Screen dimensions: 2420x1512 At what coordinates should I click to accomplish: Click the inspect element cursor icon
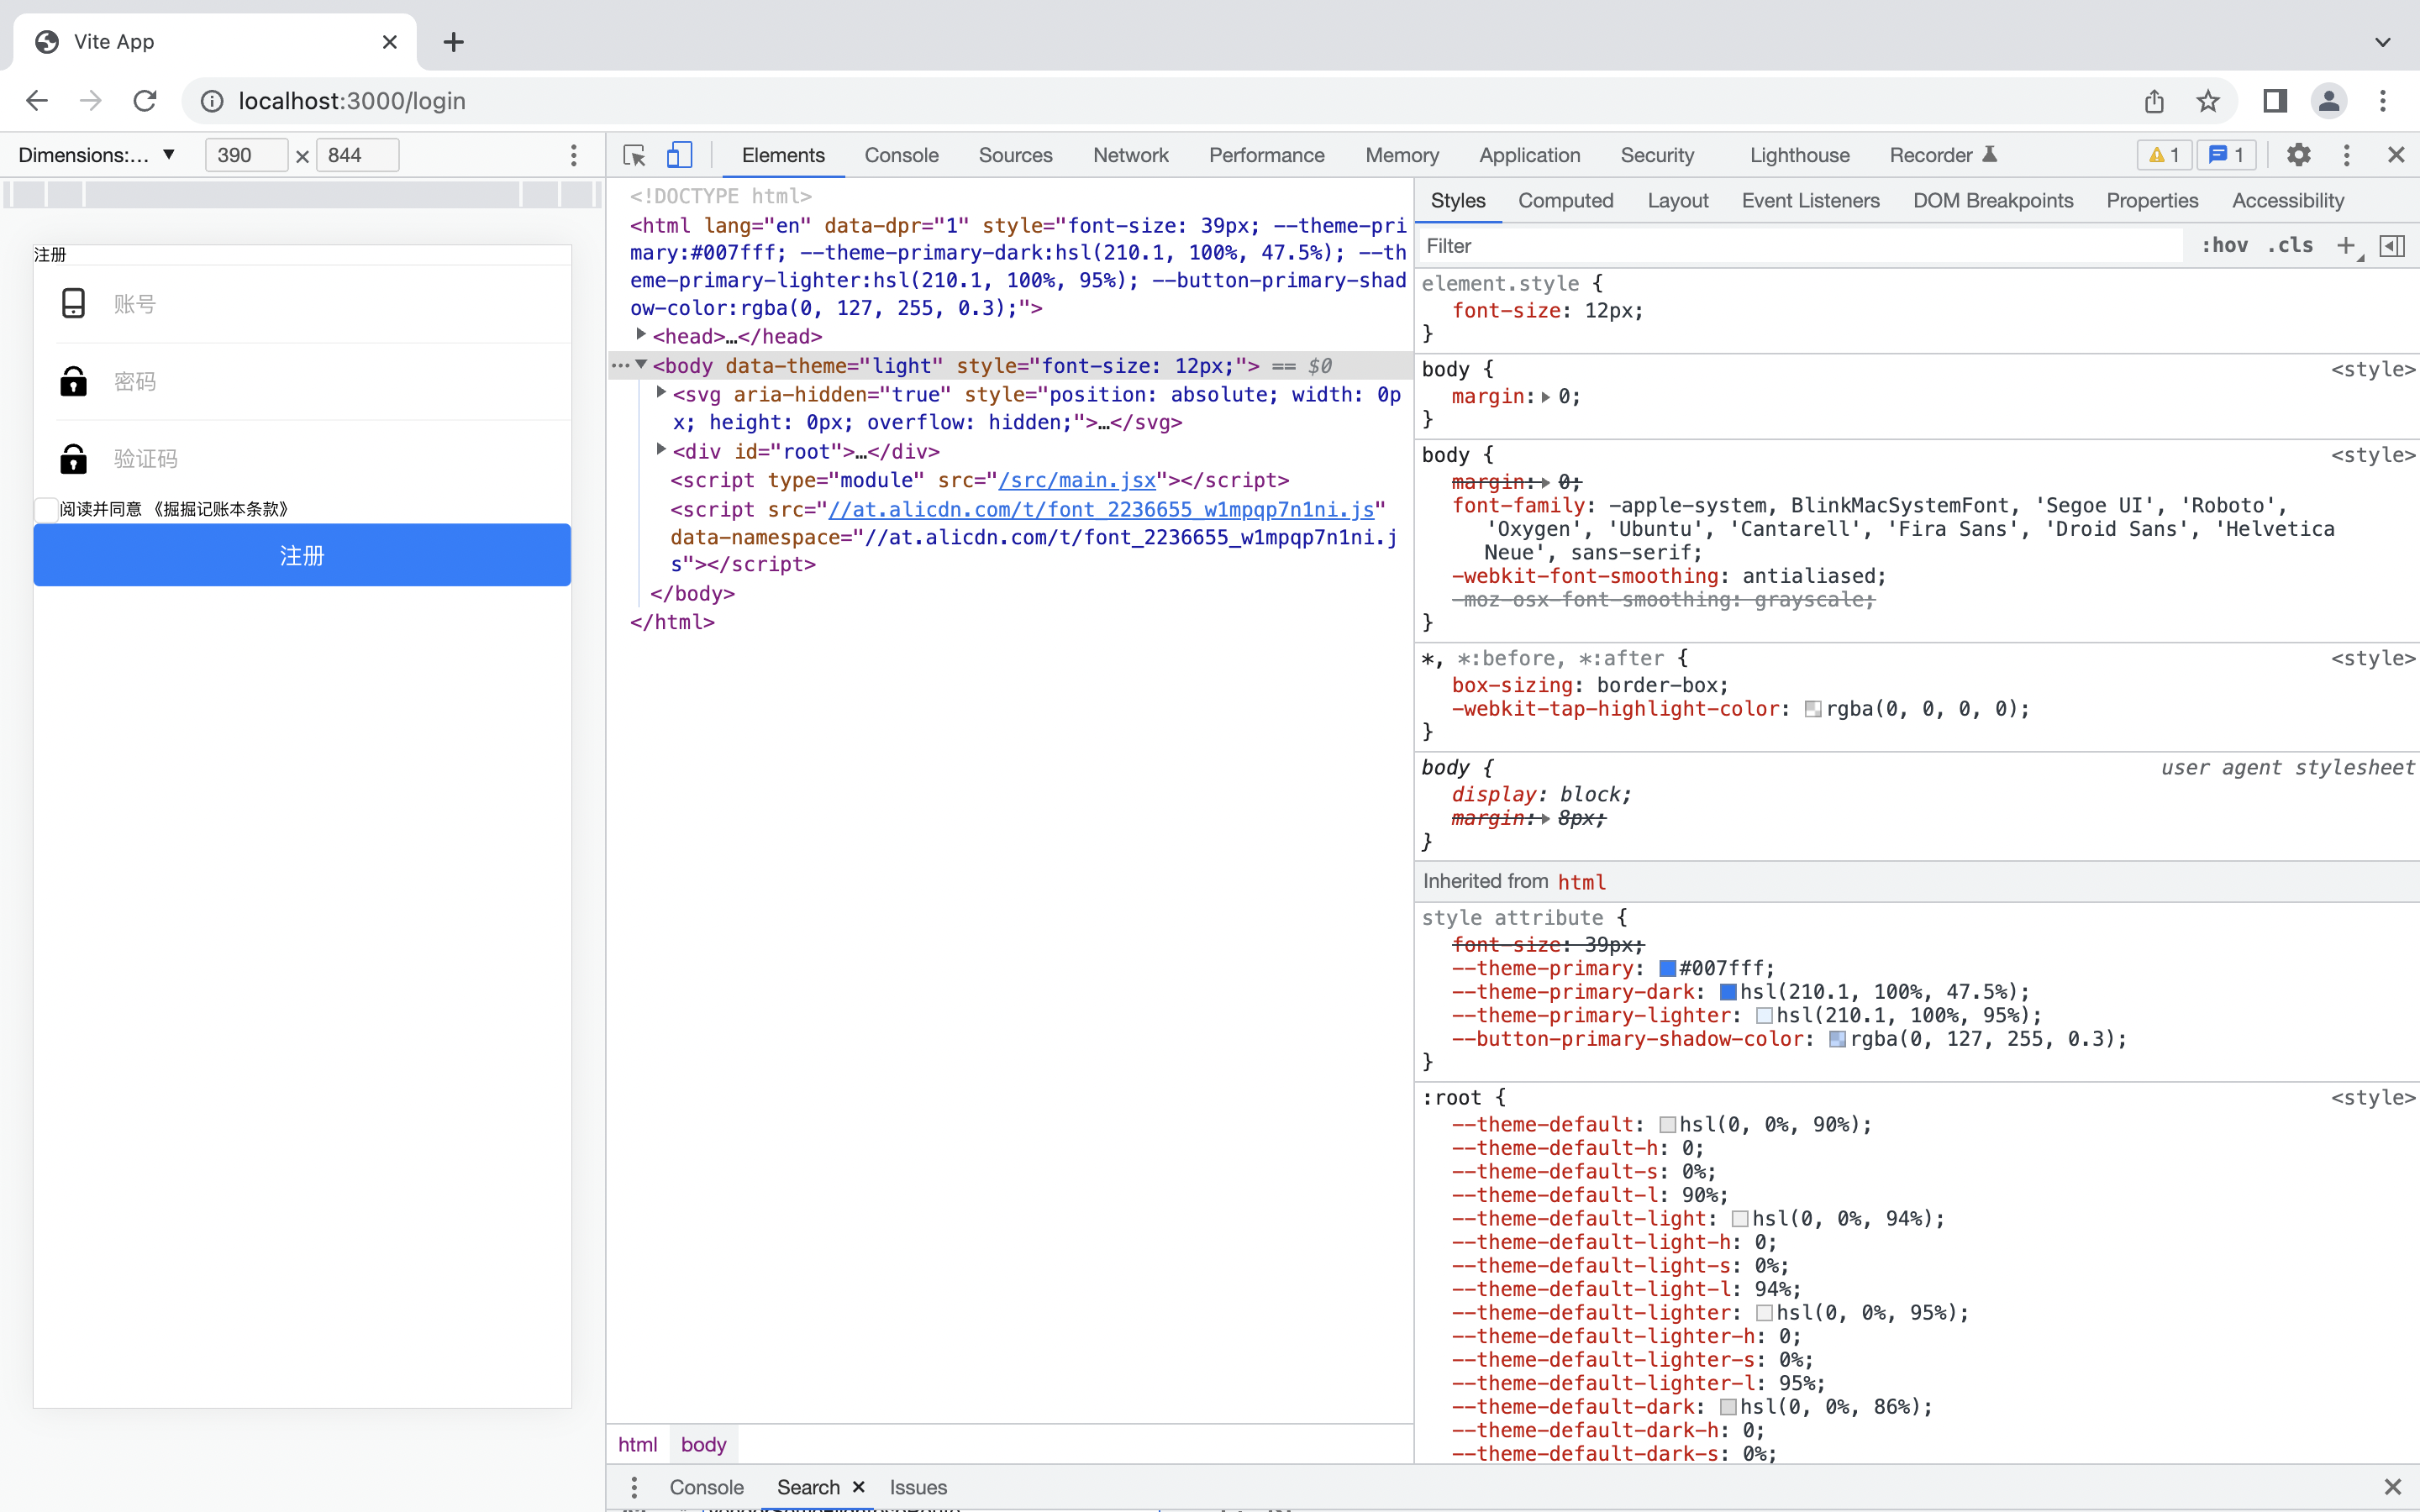pyautogui.click(x=633, y=155)
